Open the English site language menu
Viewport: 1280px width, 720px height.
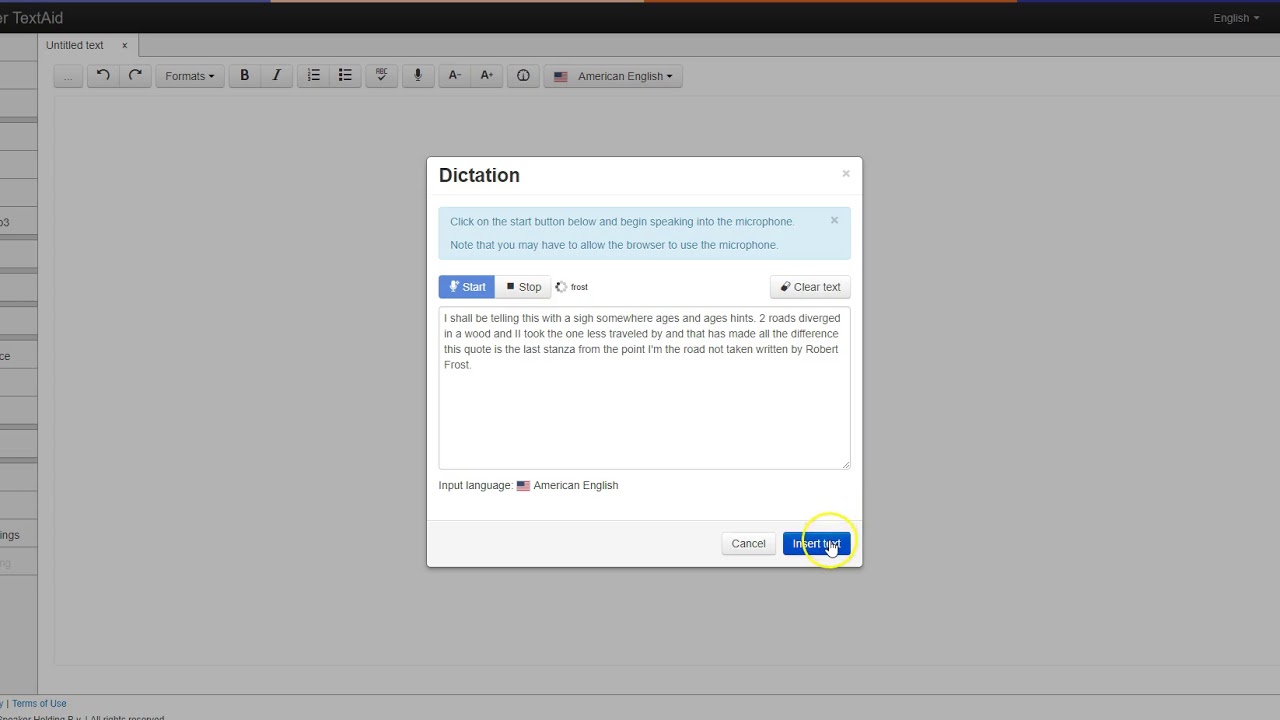(x=1236, y=18)
